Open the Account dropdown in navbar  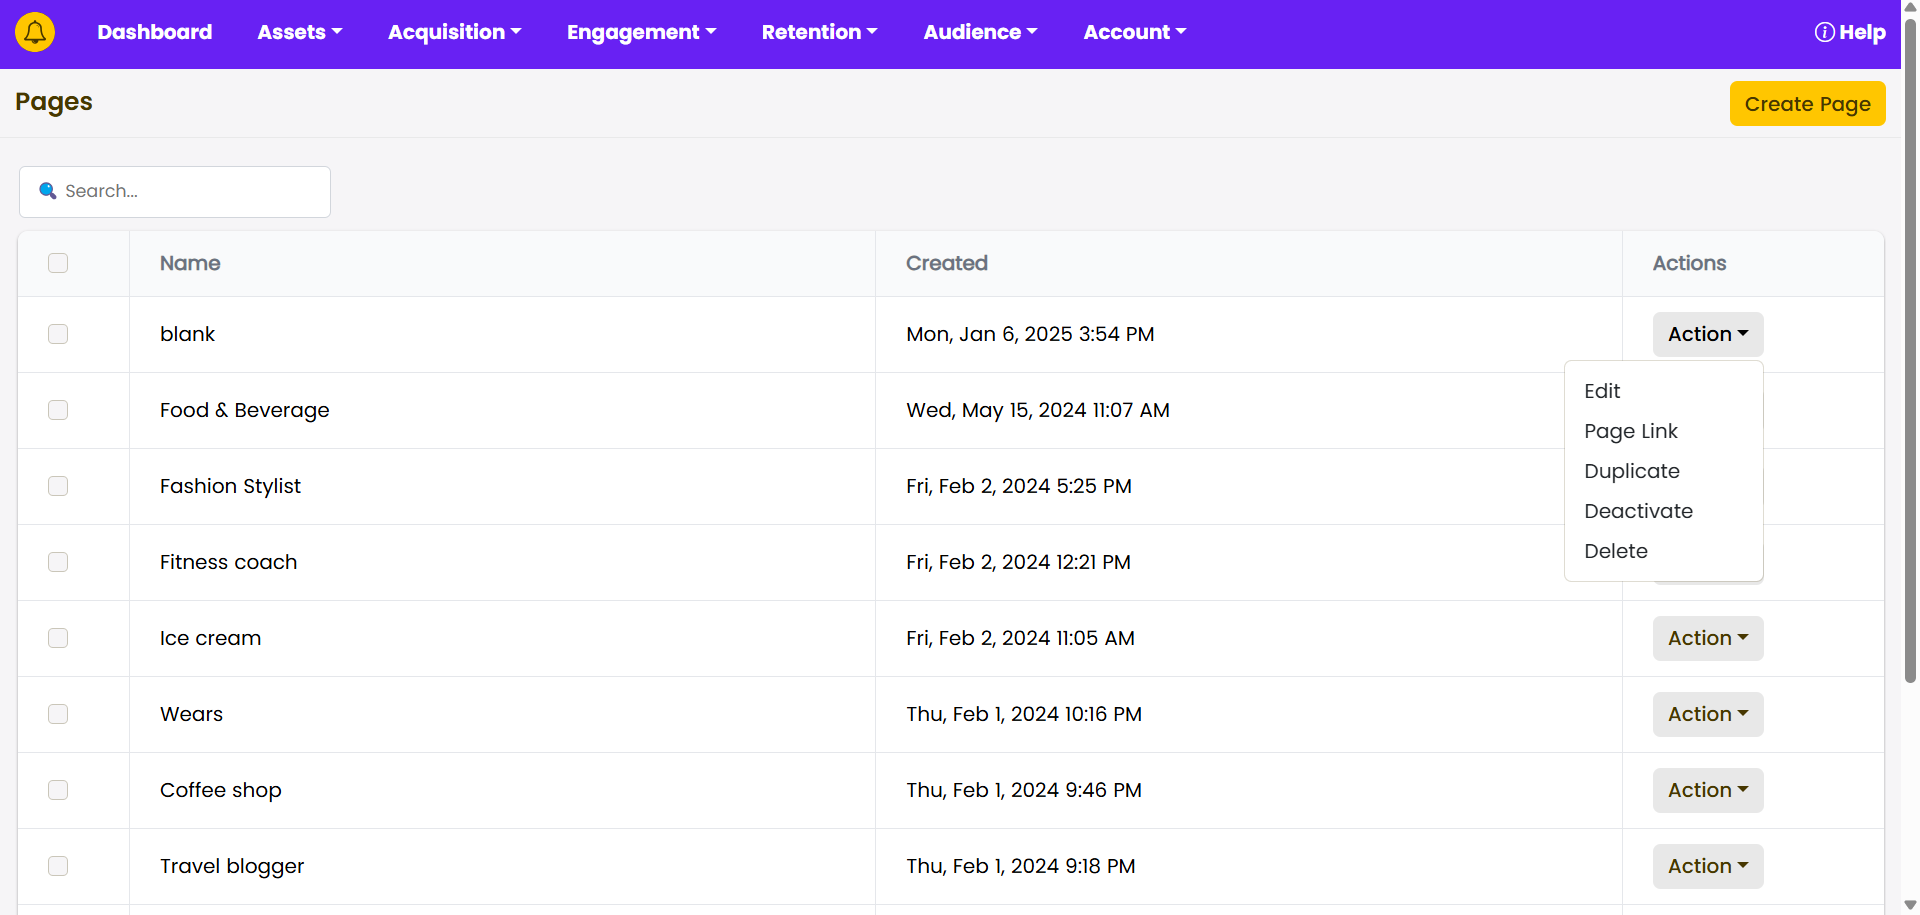click(1134, 32)
